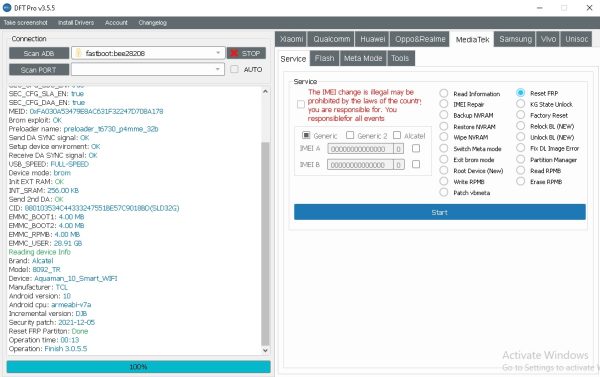Select Factory Reset radio button
This screenshot has width=600, height=377.
point(520,114)
